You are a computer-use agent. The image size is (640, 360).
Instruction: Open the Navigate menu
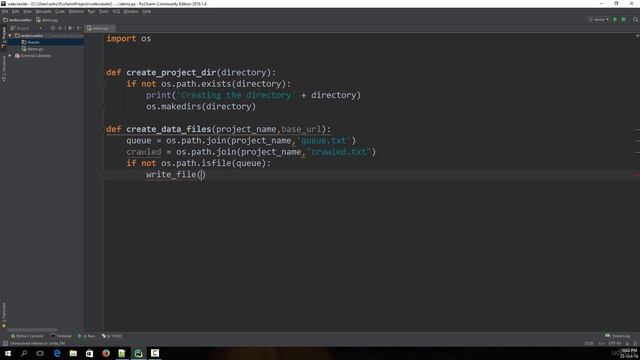point(43,11)
